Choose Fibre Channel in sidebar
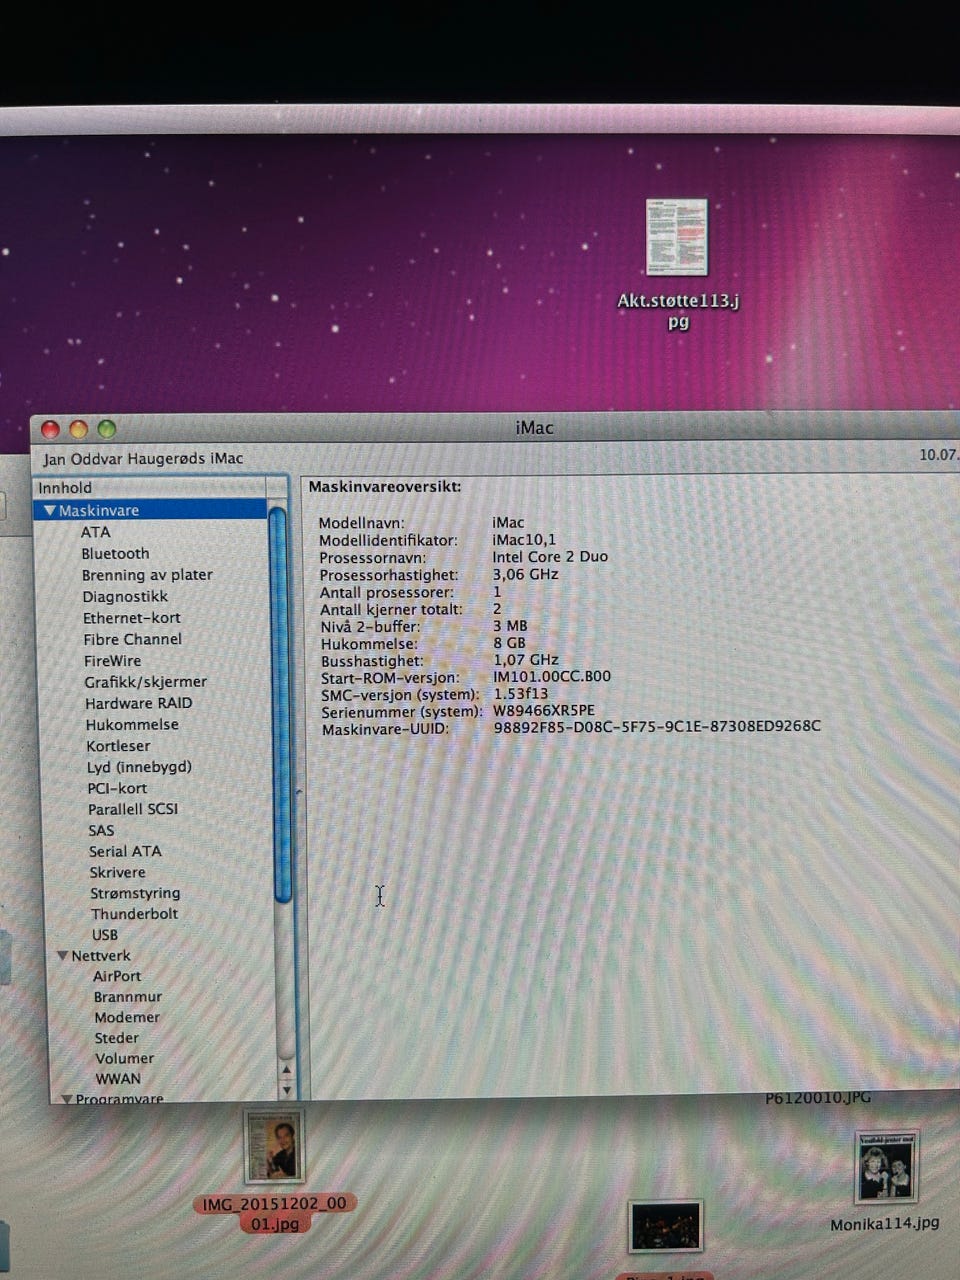 click(x=133, y=639)
